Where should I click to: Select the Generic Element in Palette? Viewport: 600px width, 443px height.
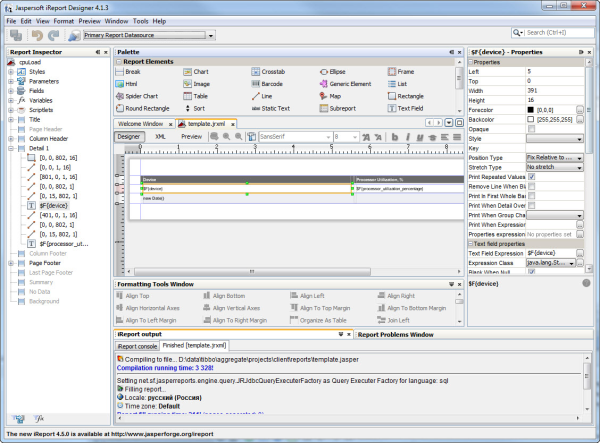346,84
